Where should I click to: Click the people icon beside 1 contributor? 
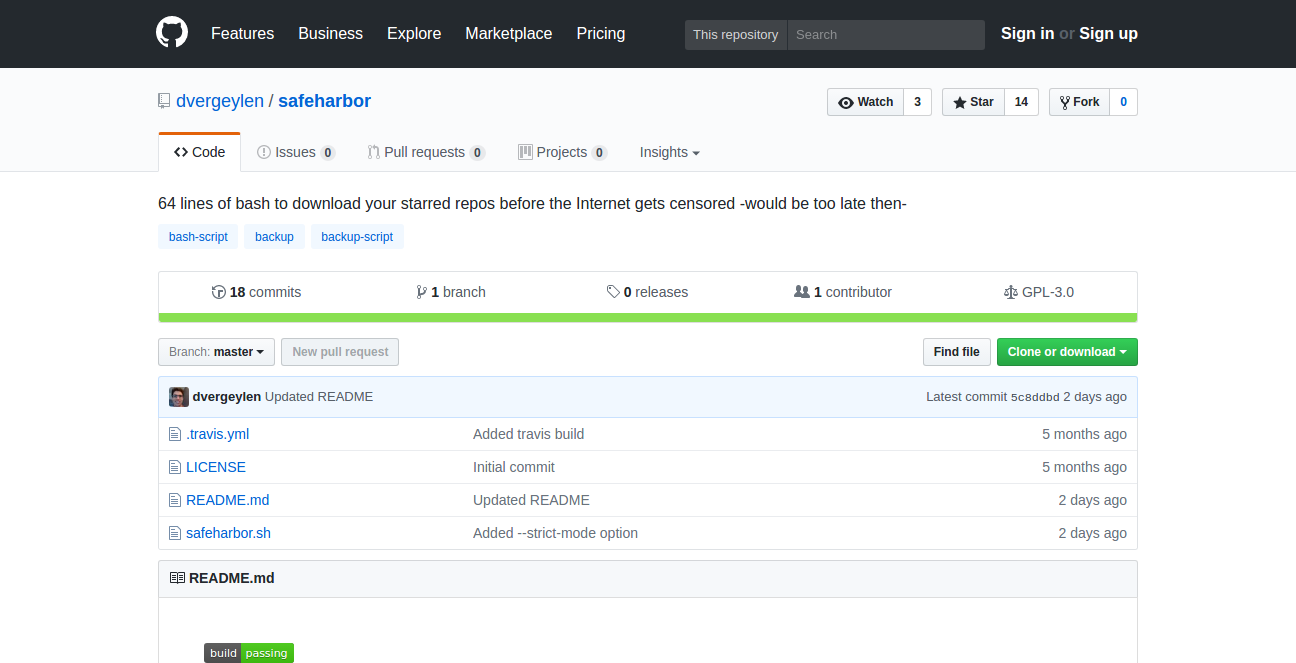click(x=802, y=292)
